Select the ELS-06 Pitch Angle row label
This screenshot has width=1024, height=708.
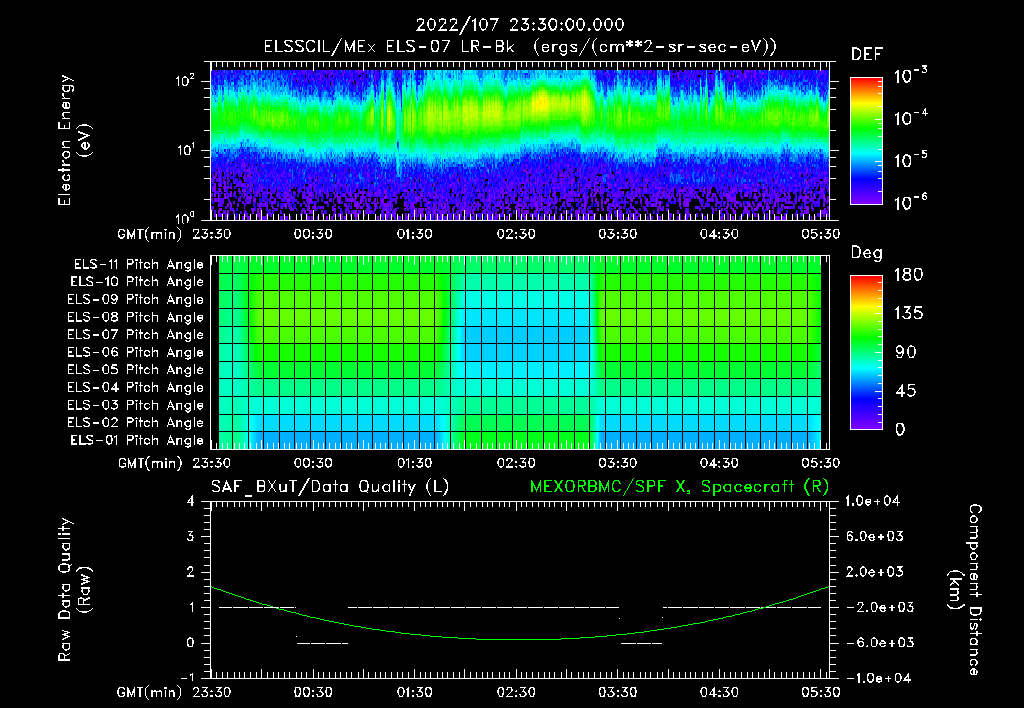point(136,353)
